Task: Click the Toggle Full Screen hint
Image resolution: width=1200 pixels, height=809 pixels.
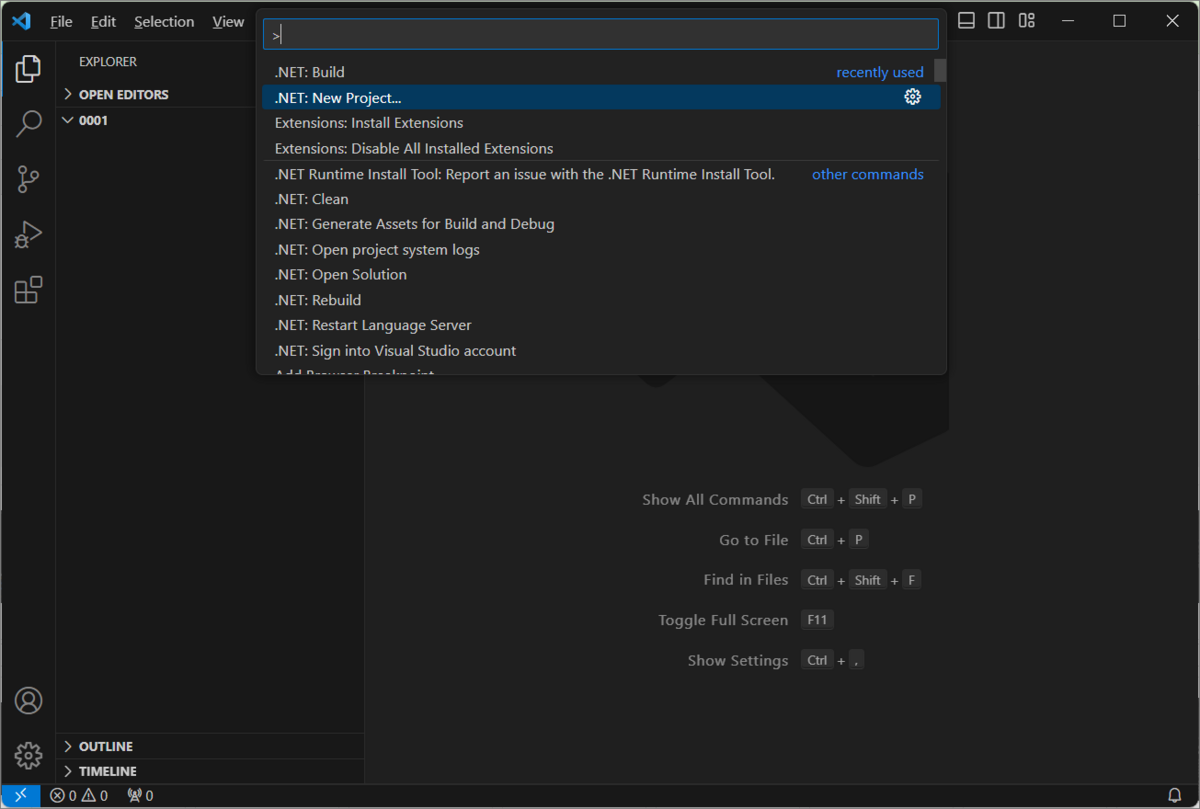Action: (723, 620)
